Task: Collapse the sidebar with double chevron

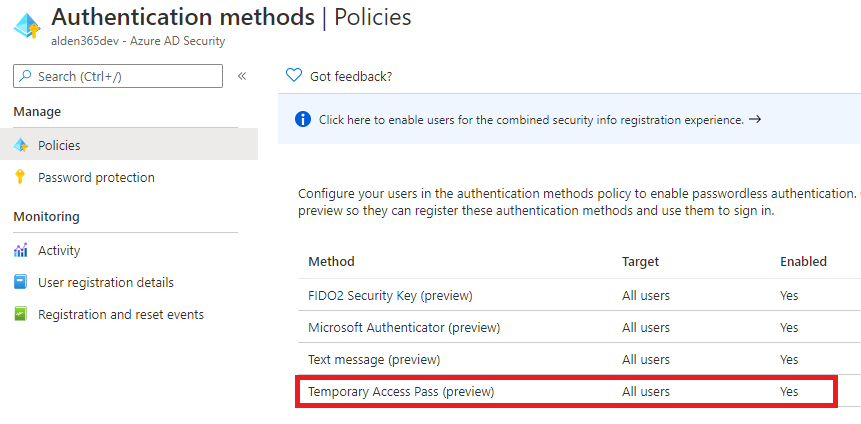Action: click(242, 76)
